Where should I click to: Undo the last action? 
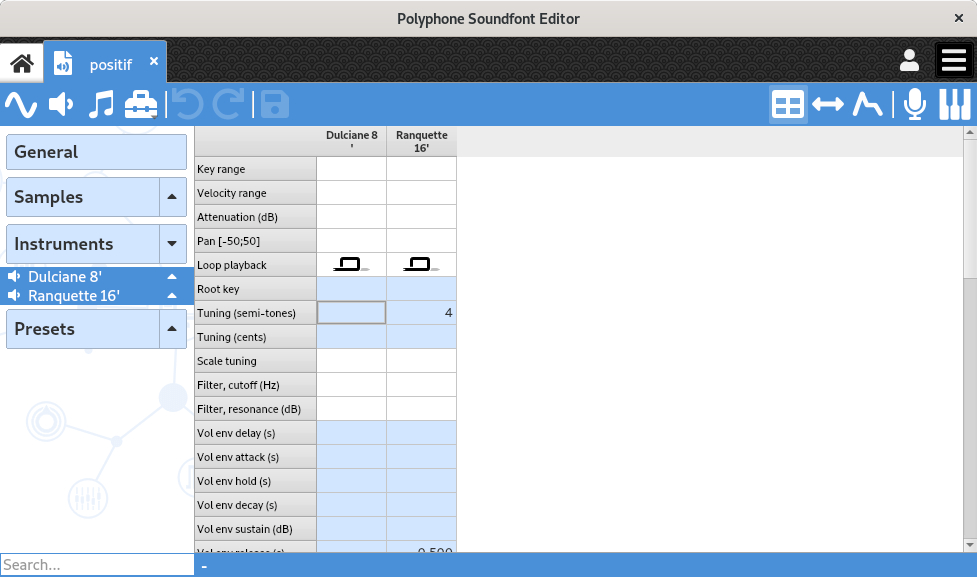[188, 104]
